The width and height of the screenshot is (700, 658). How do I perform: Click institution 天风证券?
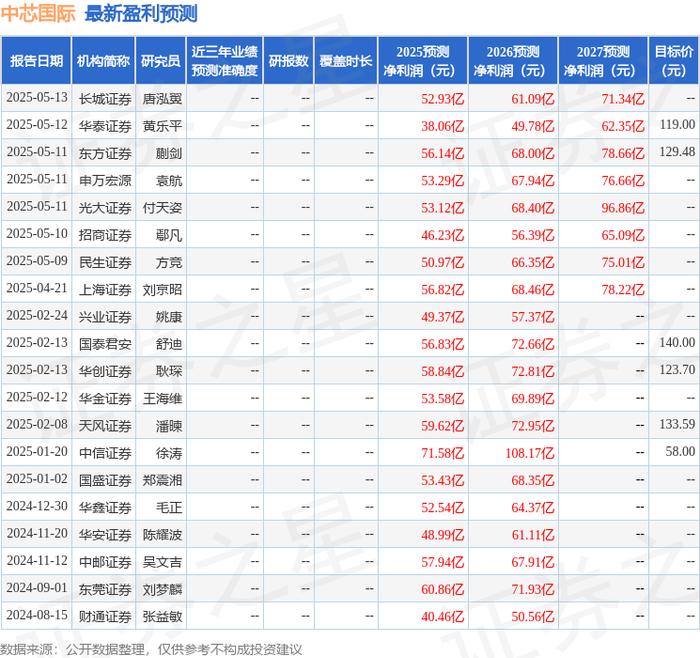point(105,426)
